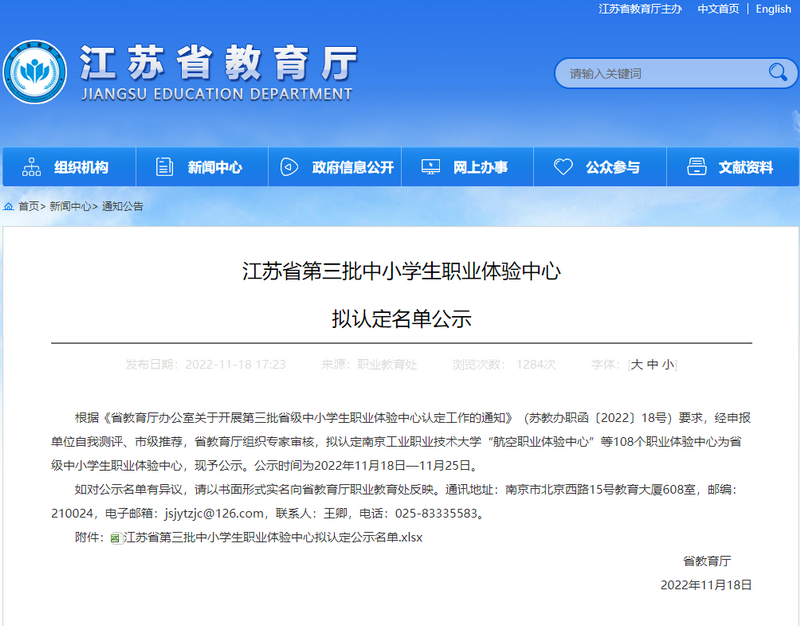Switch to the English version

click(x=773, y=8)
